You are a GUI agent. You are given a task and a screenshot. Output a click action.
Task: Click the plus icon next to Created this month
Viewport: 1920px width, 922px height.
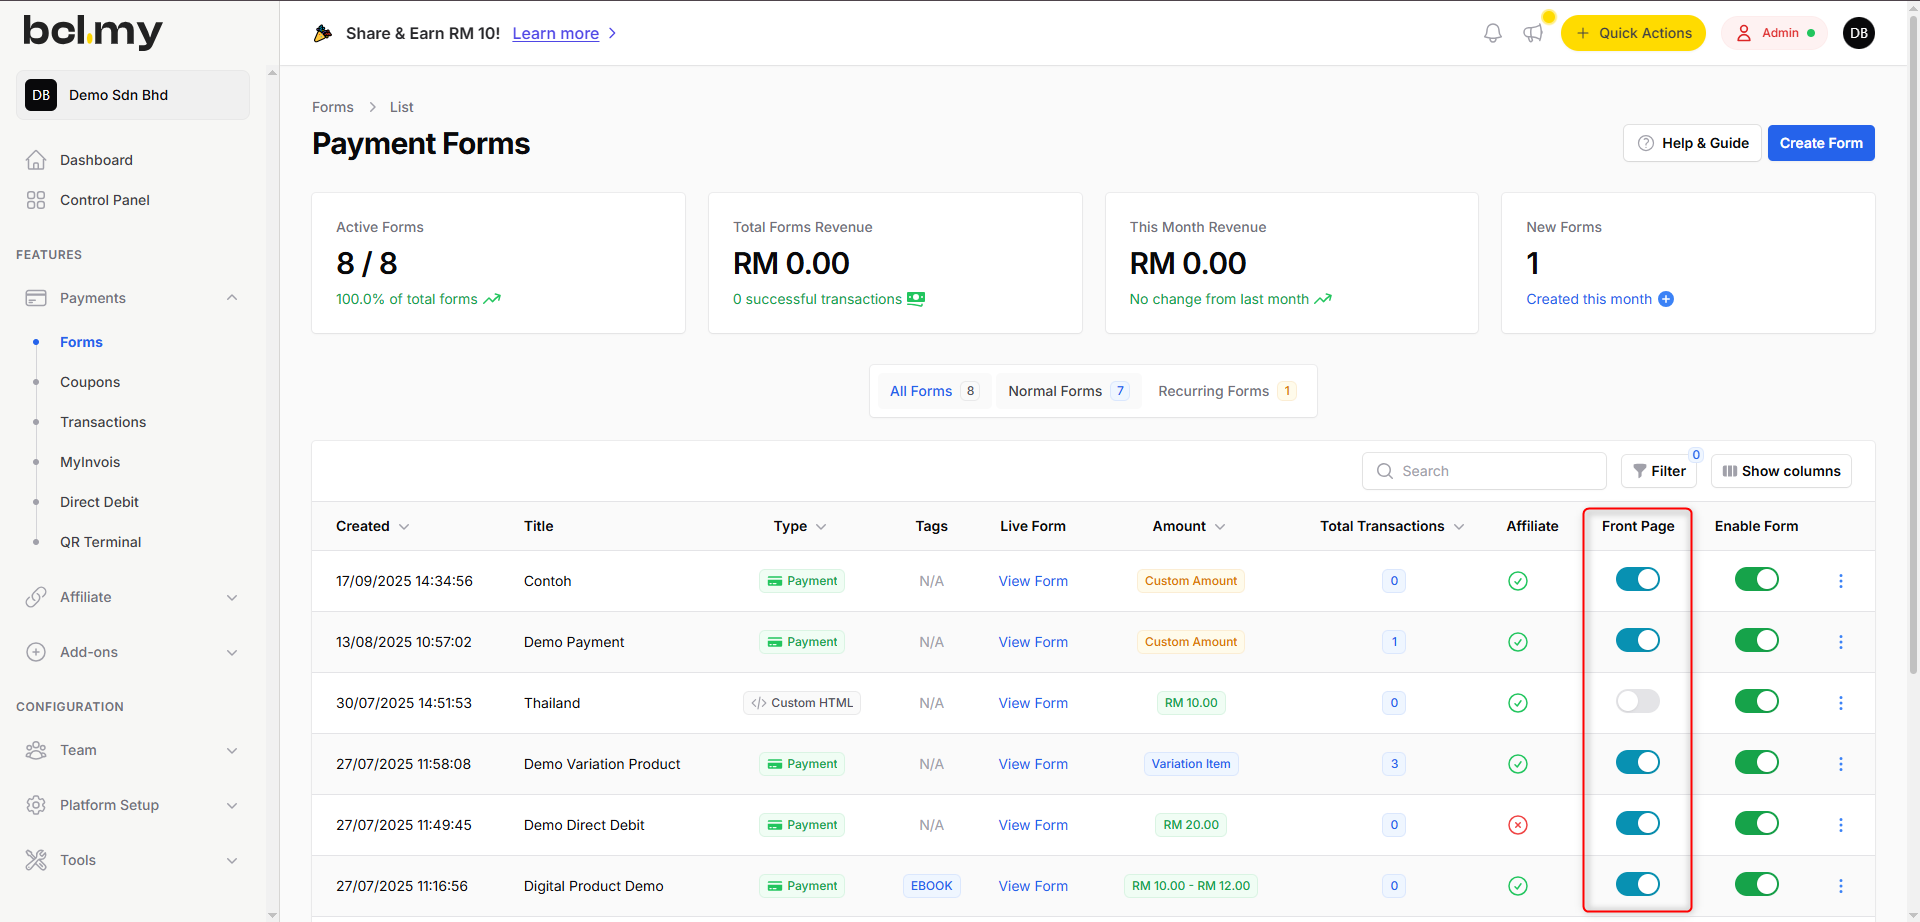[x=1666, y=299]
